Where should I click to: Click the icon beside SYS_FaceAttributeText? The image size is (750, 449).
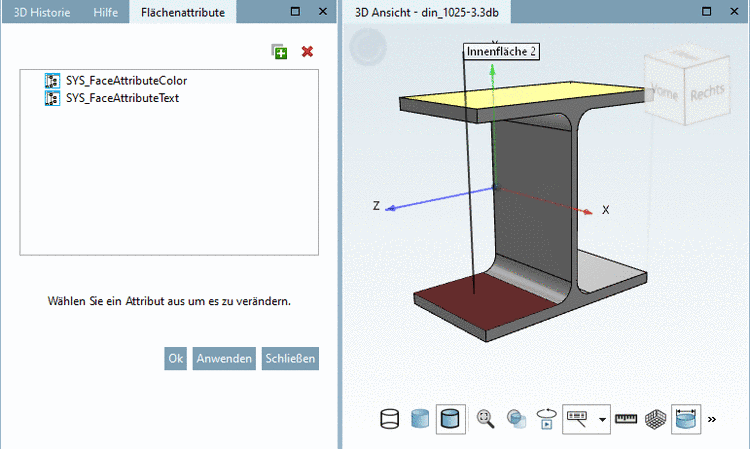[x=52, y=98]
